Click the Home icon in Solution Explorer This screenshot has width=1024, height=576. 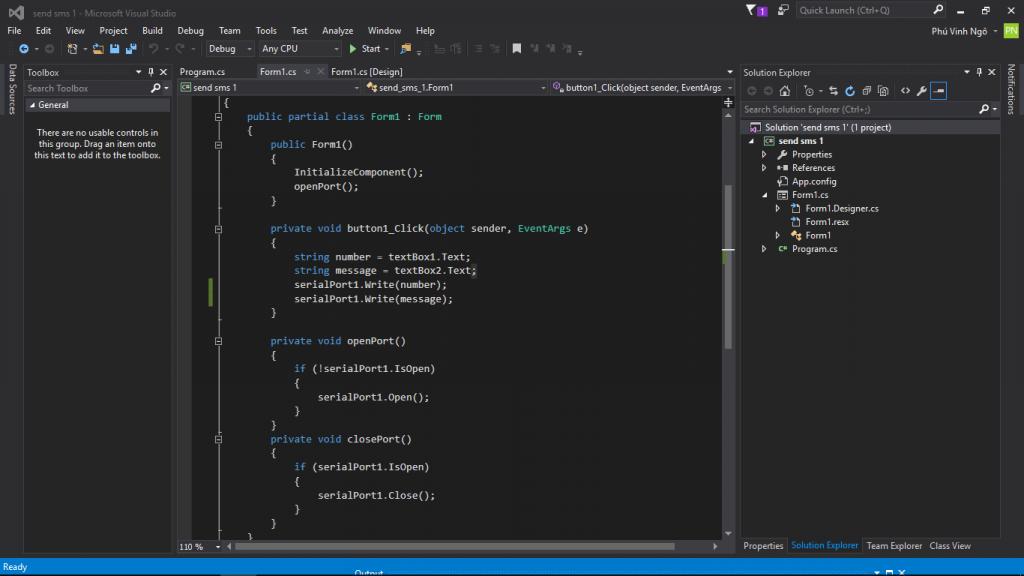pos(787,90)
